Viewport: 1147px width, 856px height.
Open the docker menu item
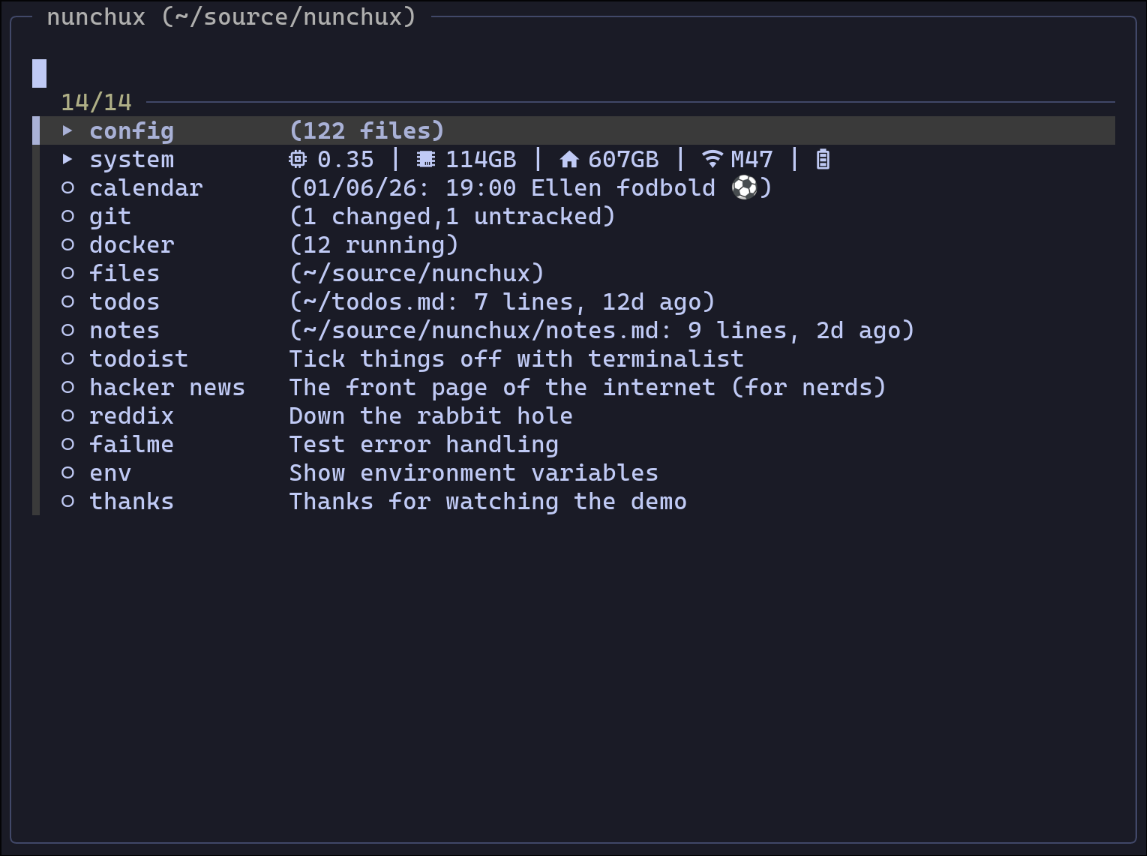132,245
